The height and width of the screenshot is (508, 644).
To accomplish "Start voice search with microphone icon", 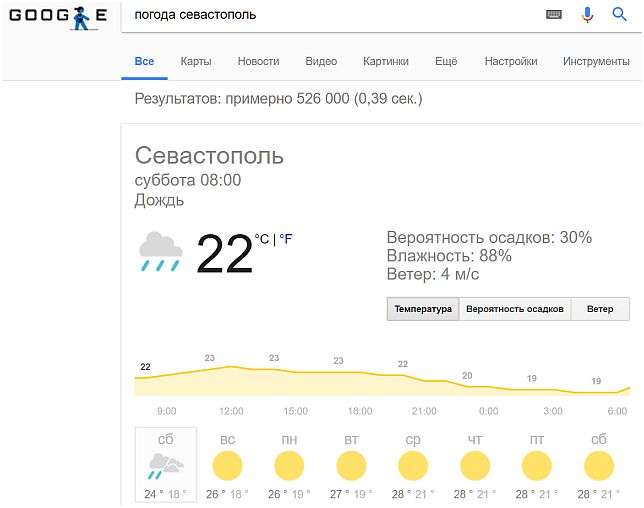I will pos(587,15).
